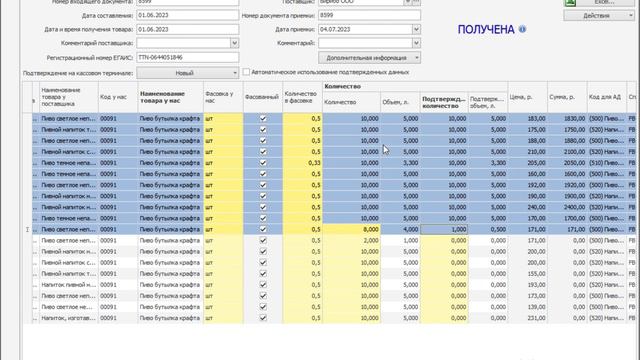Select the 2100,00 Сумма cell
This screenshot has width=640, height=360.
coord(567,151)
